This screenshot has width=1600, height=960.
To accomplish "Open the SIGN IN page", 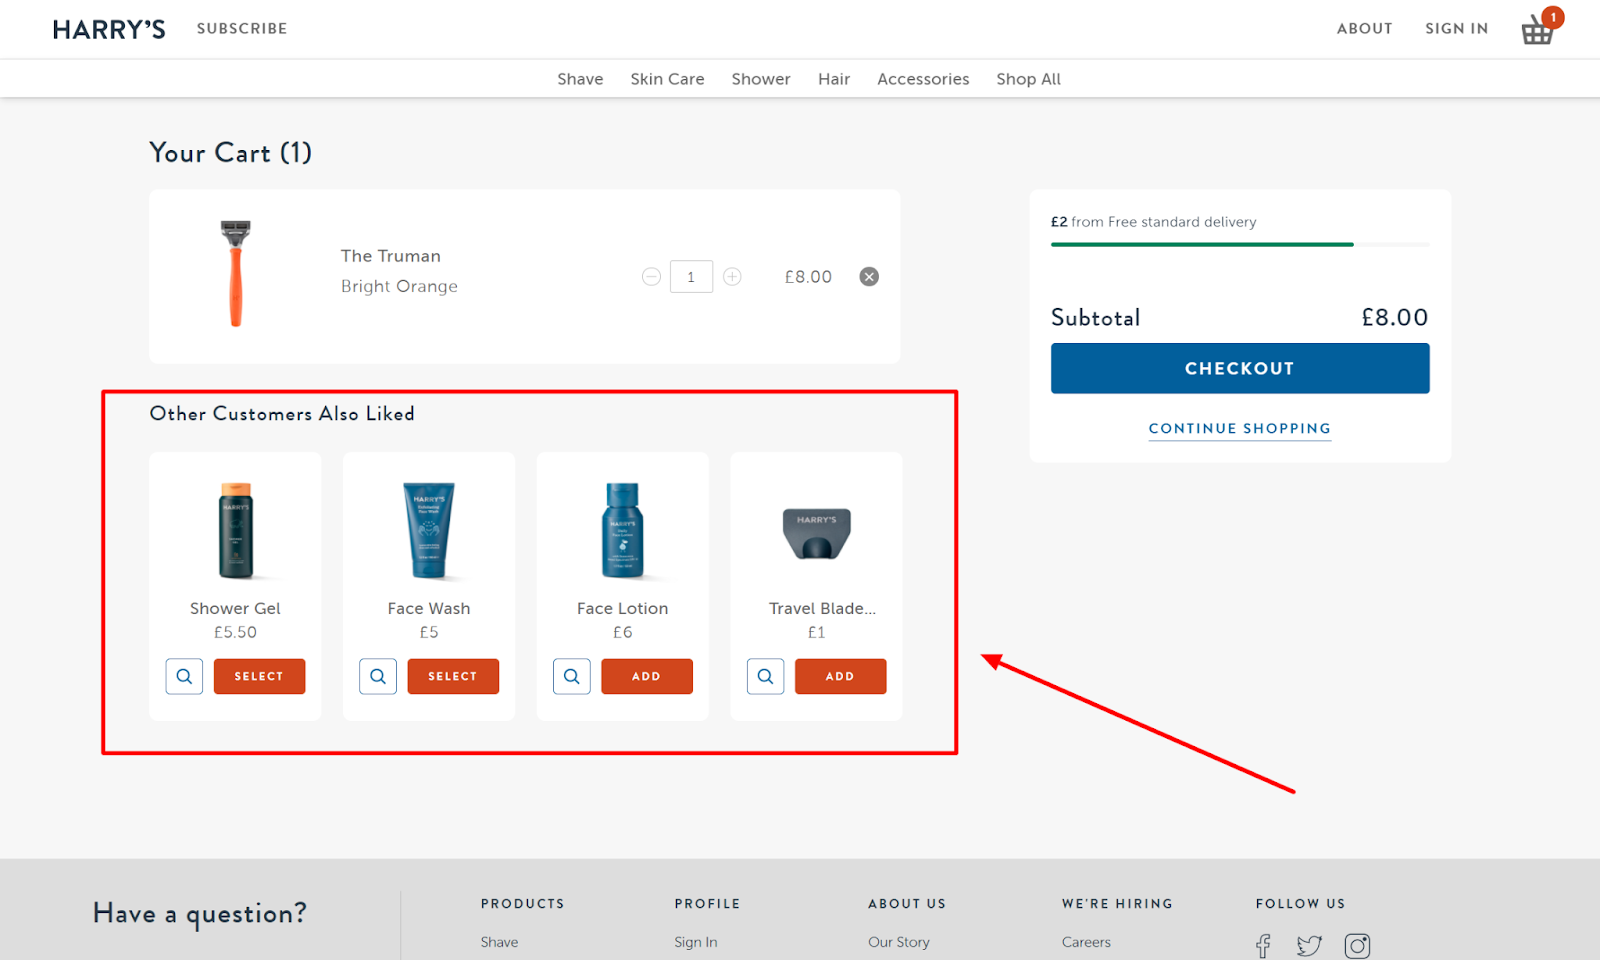I will [1456, 28].
